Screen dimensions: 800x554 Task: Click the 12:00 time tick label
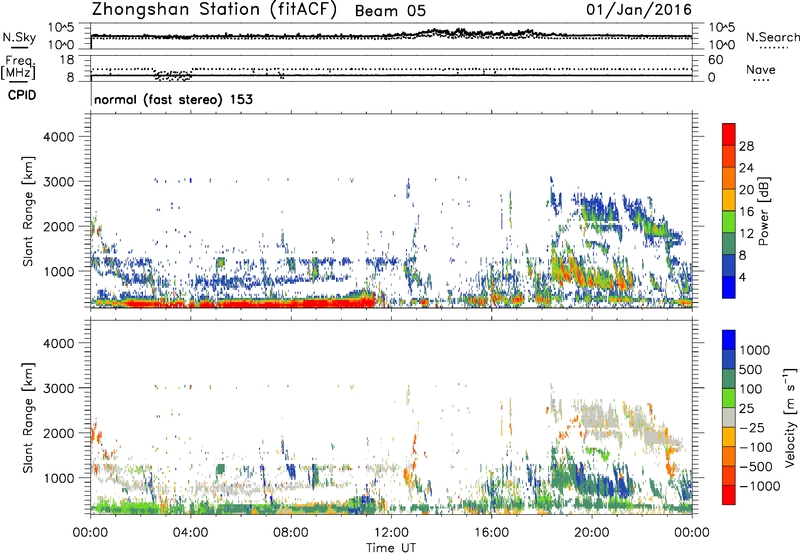click(x=391, y=533)
